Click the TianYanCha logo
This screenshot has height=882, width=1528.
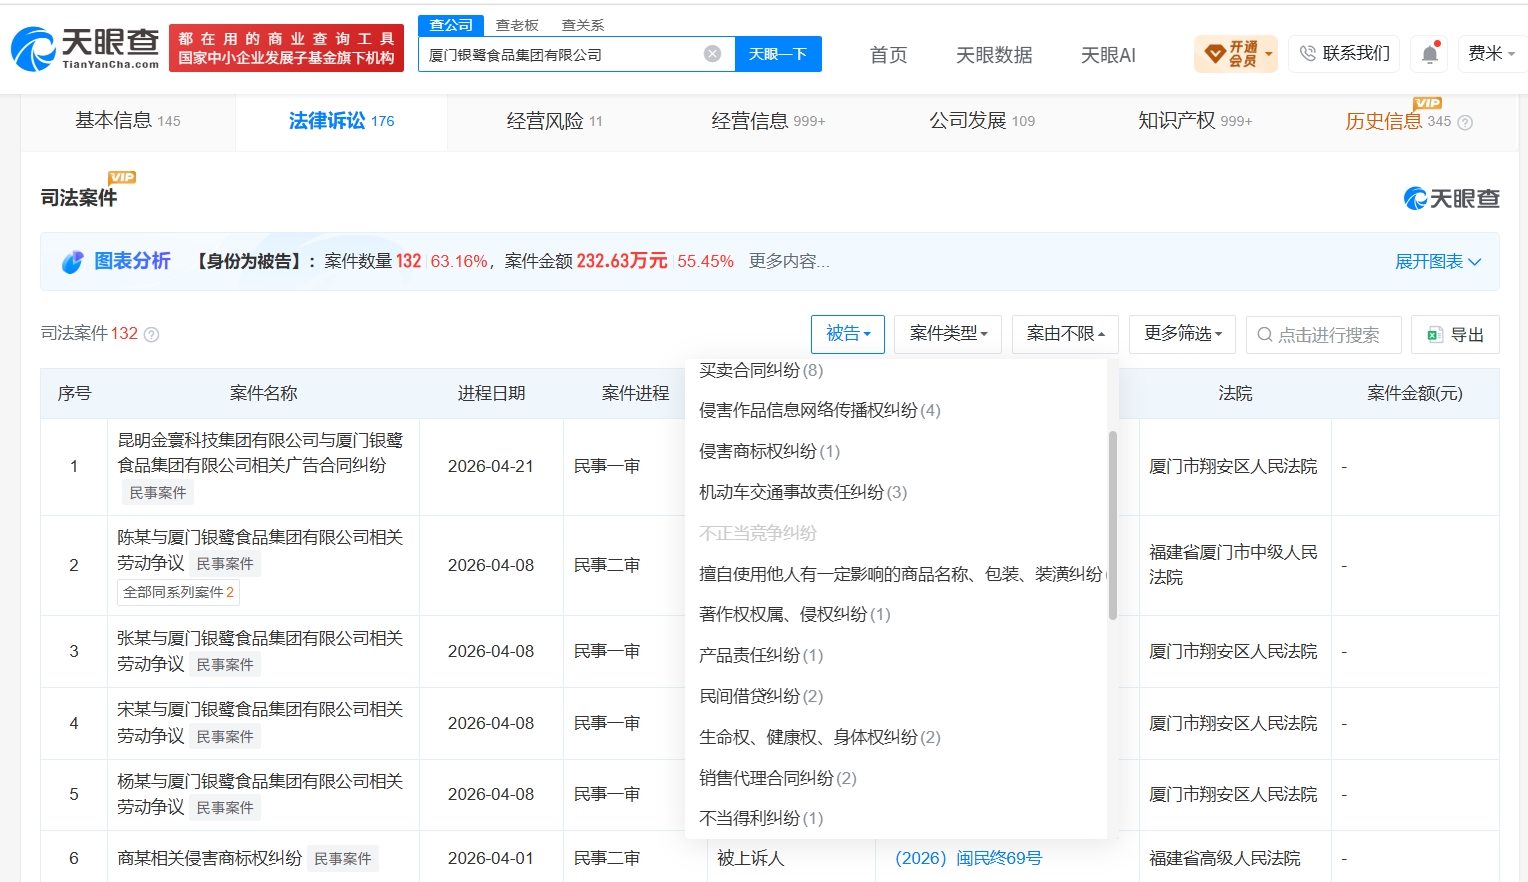point(85,48)
